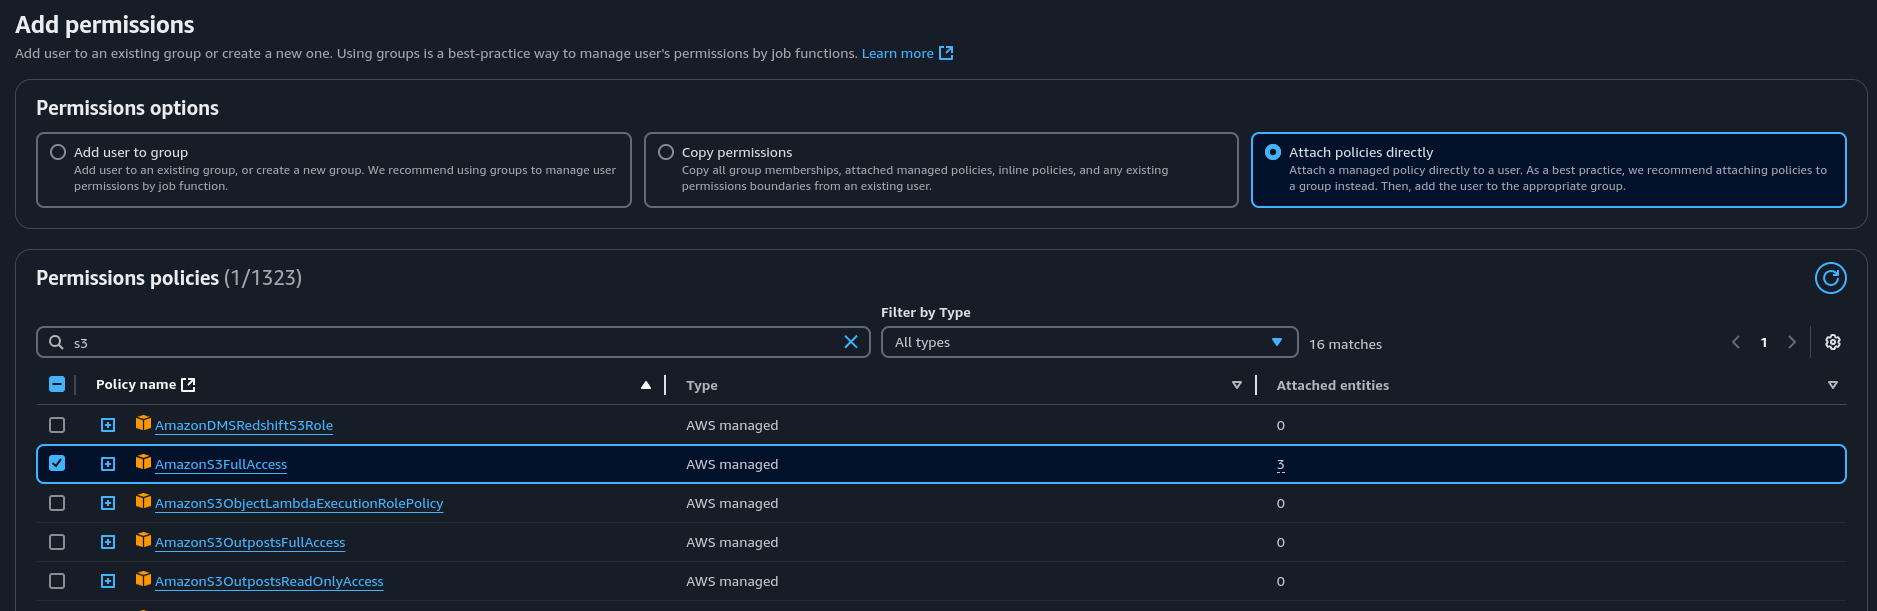Click the Policy name column header
This screenshot has width=1877, height=611.
(x=136, y=384)
